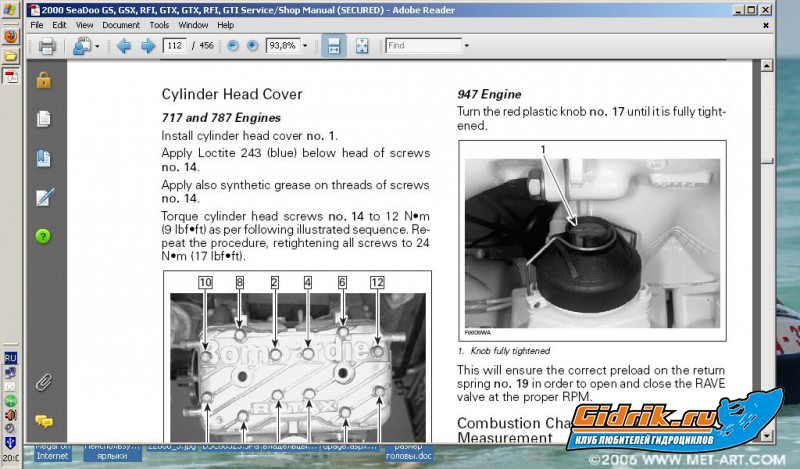The width and height of the screenshot is (800, 469).
Task: Expand the Find options dropdown arrow
Action: pyautogui.click(x=465, y=46)
